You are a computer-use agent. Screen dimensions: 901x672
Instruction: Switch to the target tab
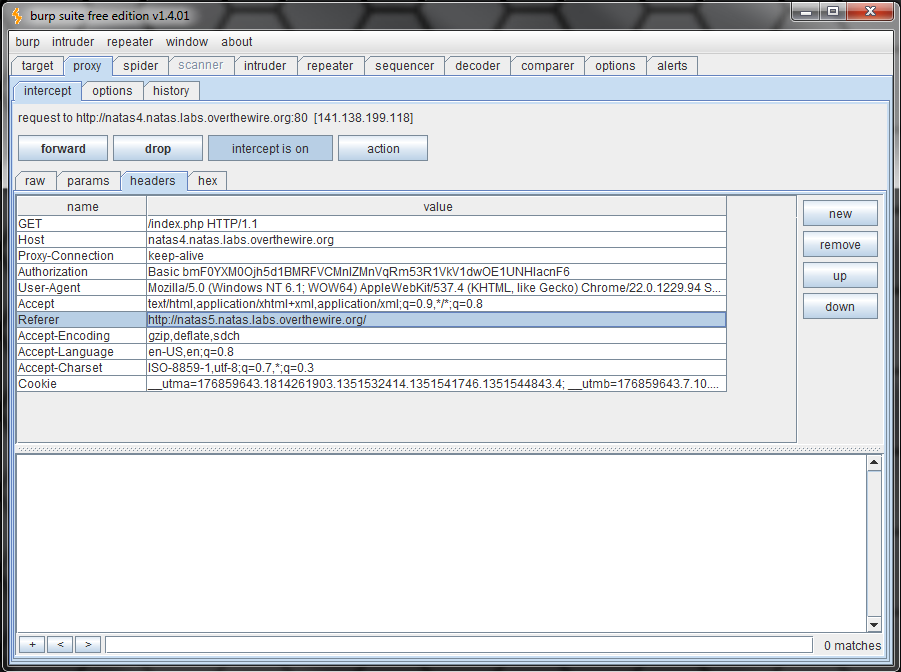click(x=37, y=66)
